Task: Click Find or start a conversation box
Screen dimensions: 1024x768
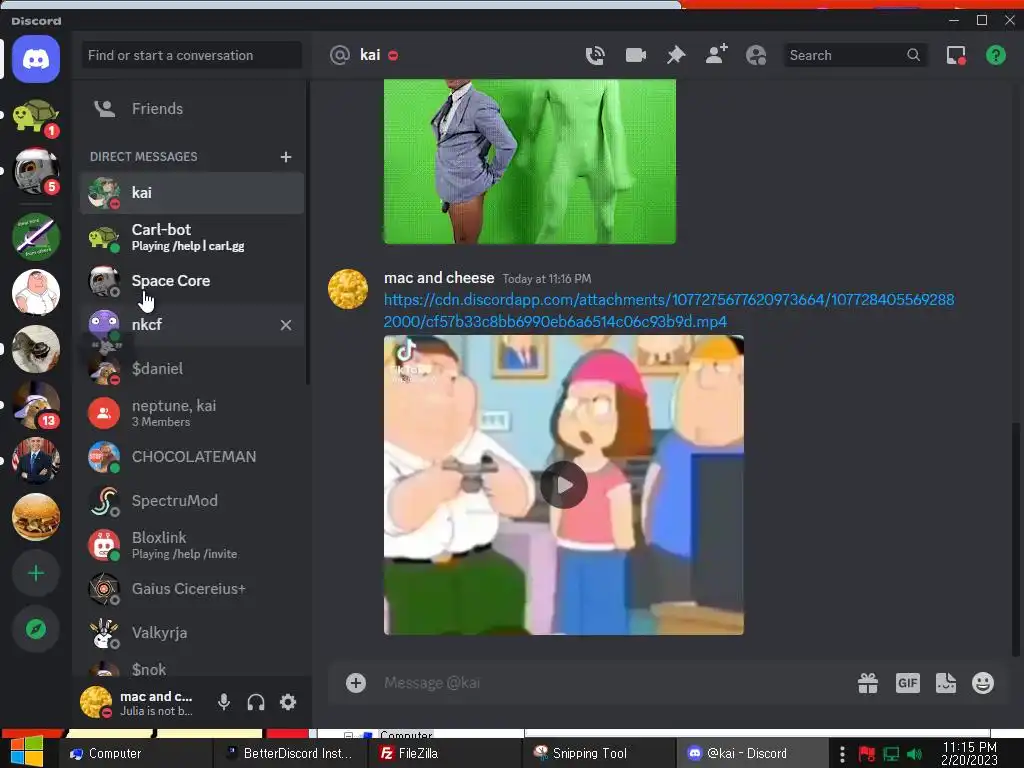Action: coord(191,56)
